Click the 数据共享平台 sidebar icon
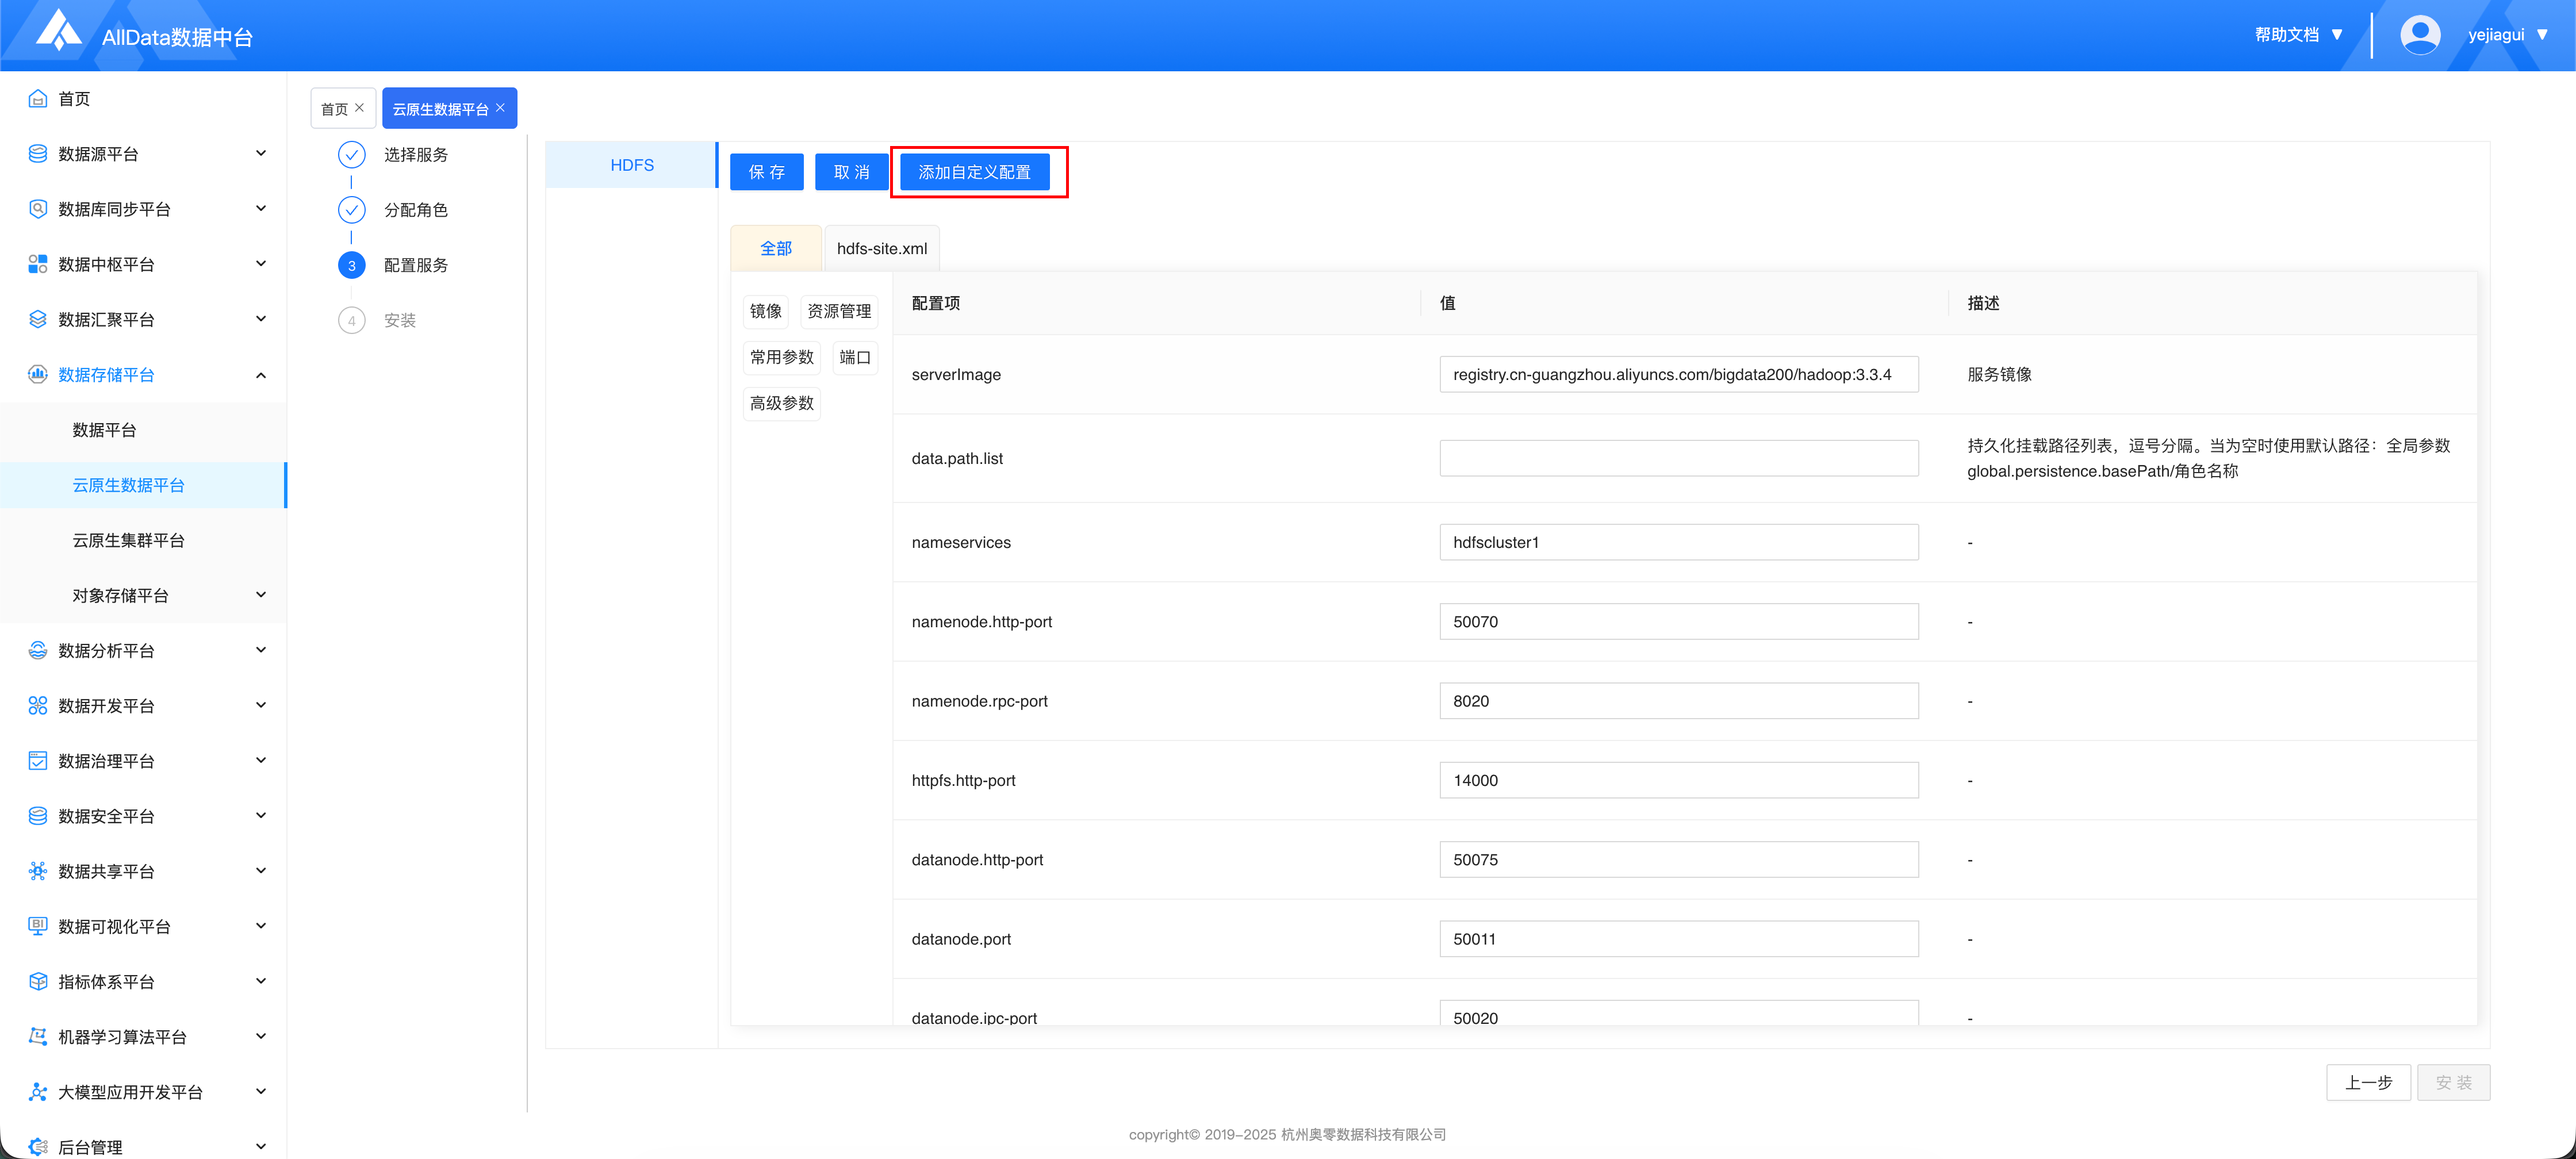This screenshot has height=1159, width=2576. point(38,870)
